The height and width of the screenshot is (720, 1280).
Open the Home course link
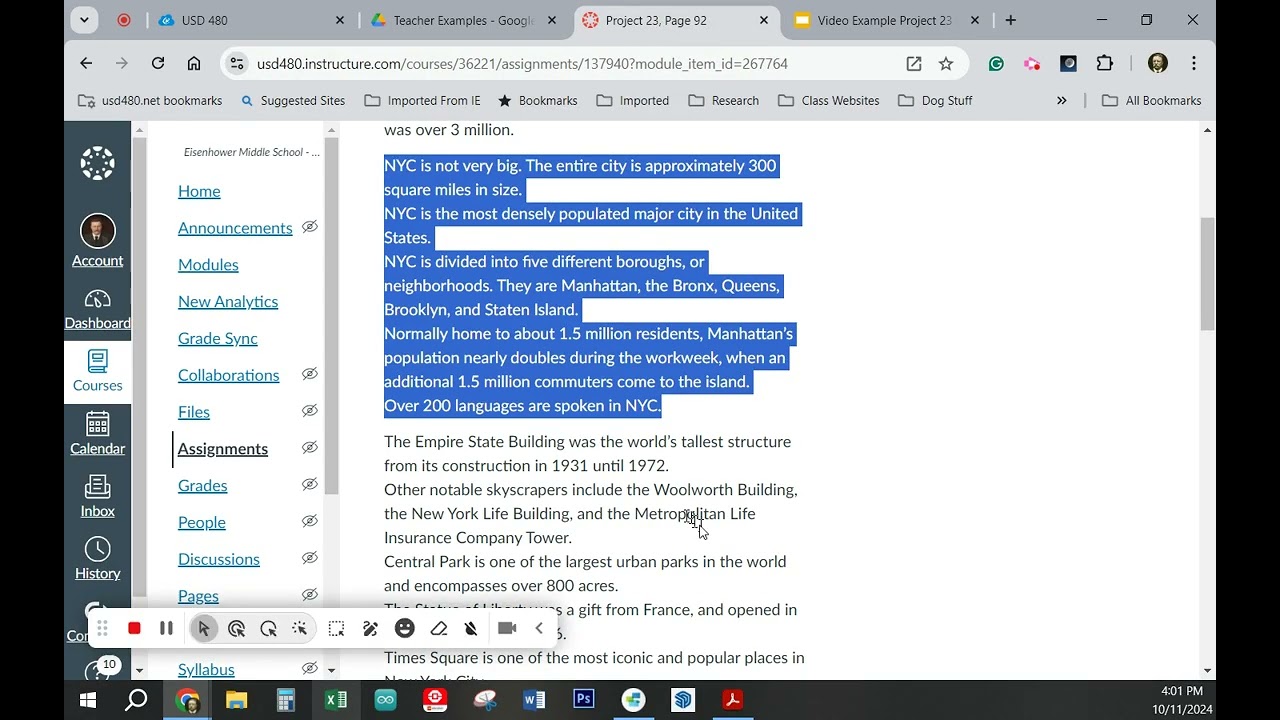[x=199, y=191]
